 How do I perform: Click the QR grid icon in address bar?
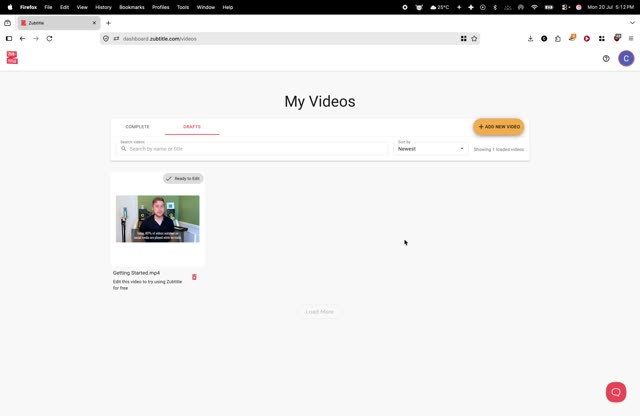click(x=464, y=38)
